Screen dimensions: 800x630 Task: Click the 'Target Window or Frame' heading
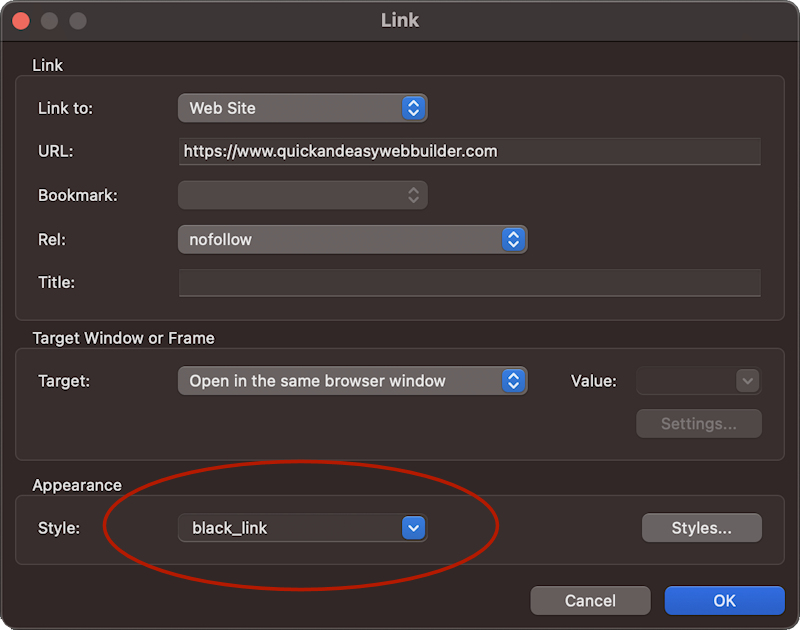click(x=123, y=338)
